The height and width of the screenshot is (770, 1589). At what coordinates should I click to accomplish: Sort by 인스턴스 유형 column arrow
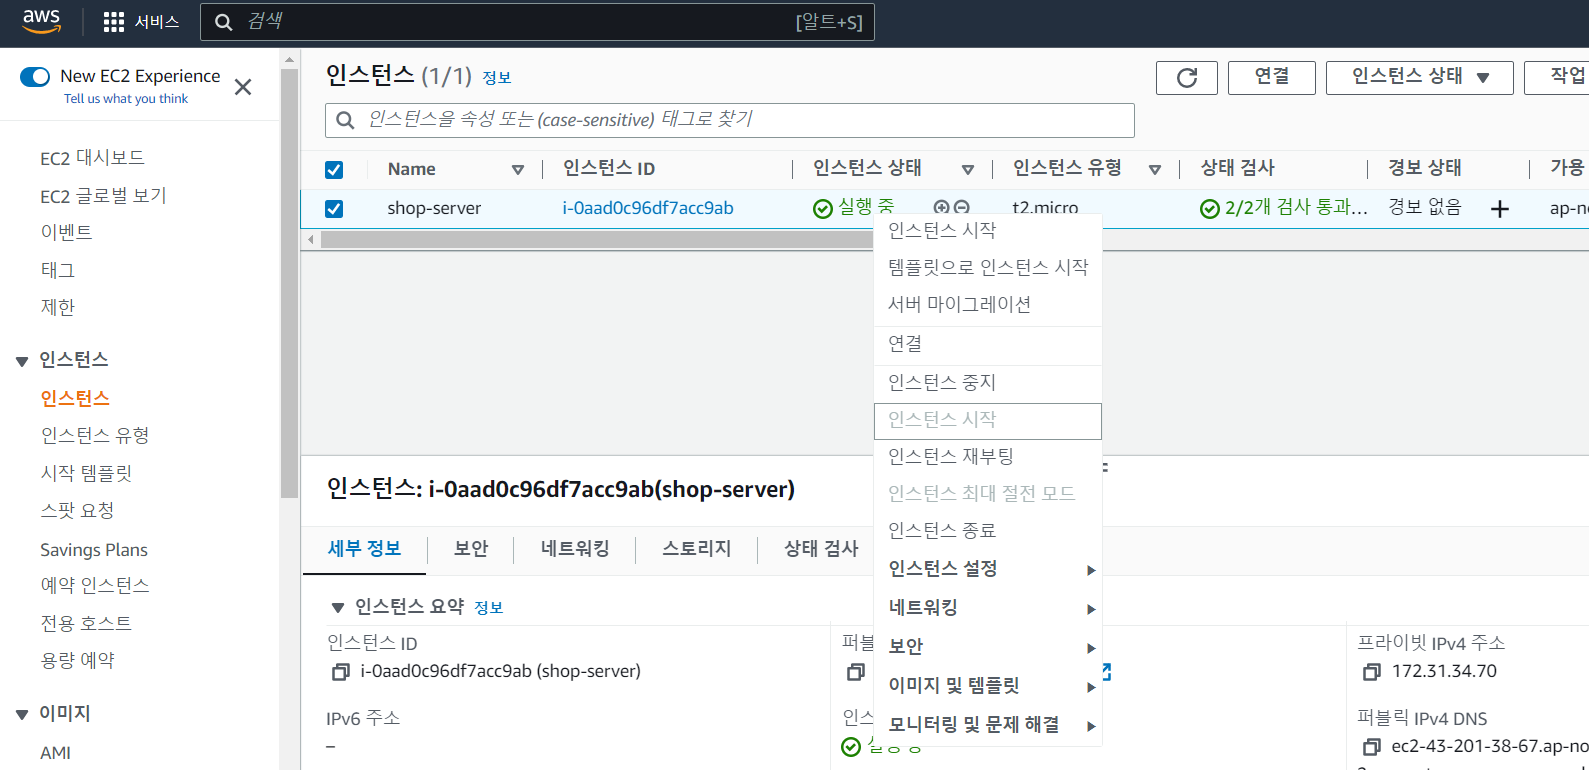[x=1155, y=170]
